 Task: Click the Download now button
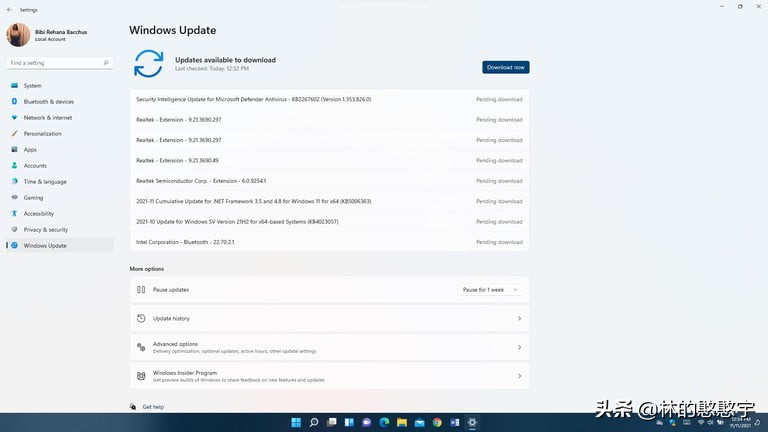click(505, 67)
